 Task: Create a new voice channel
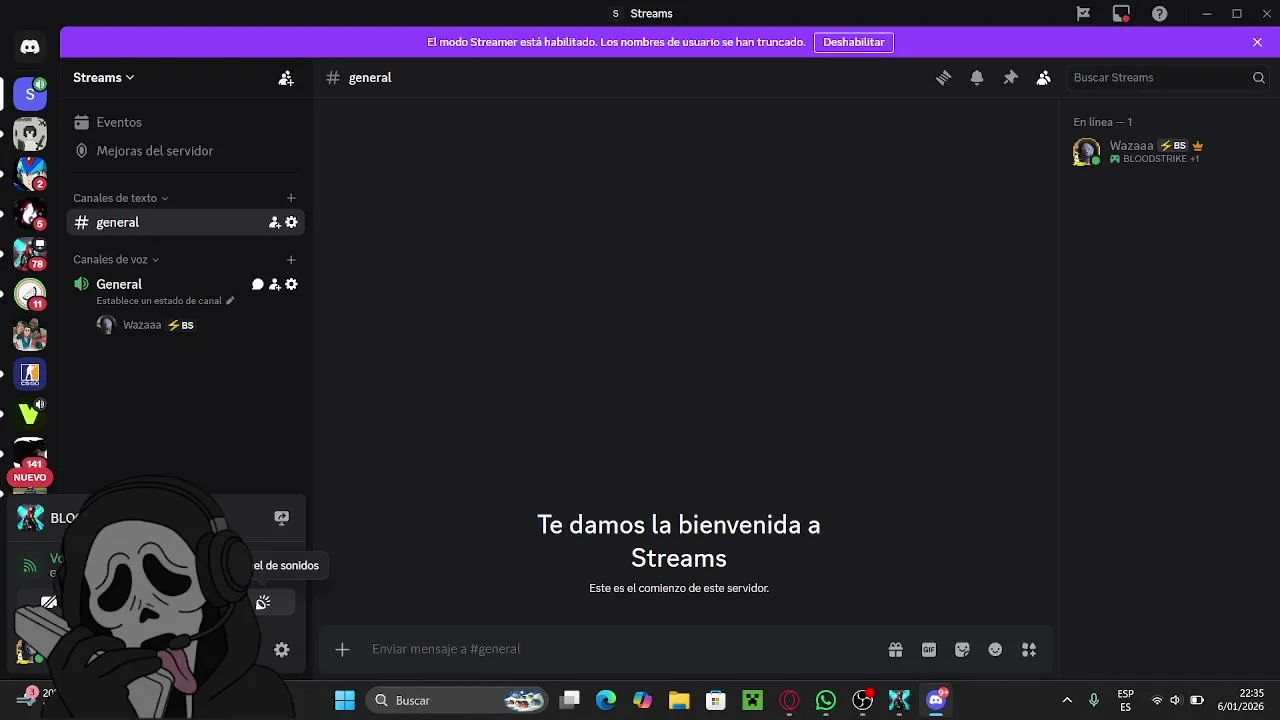[291, 260]
